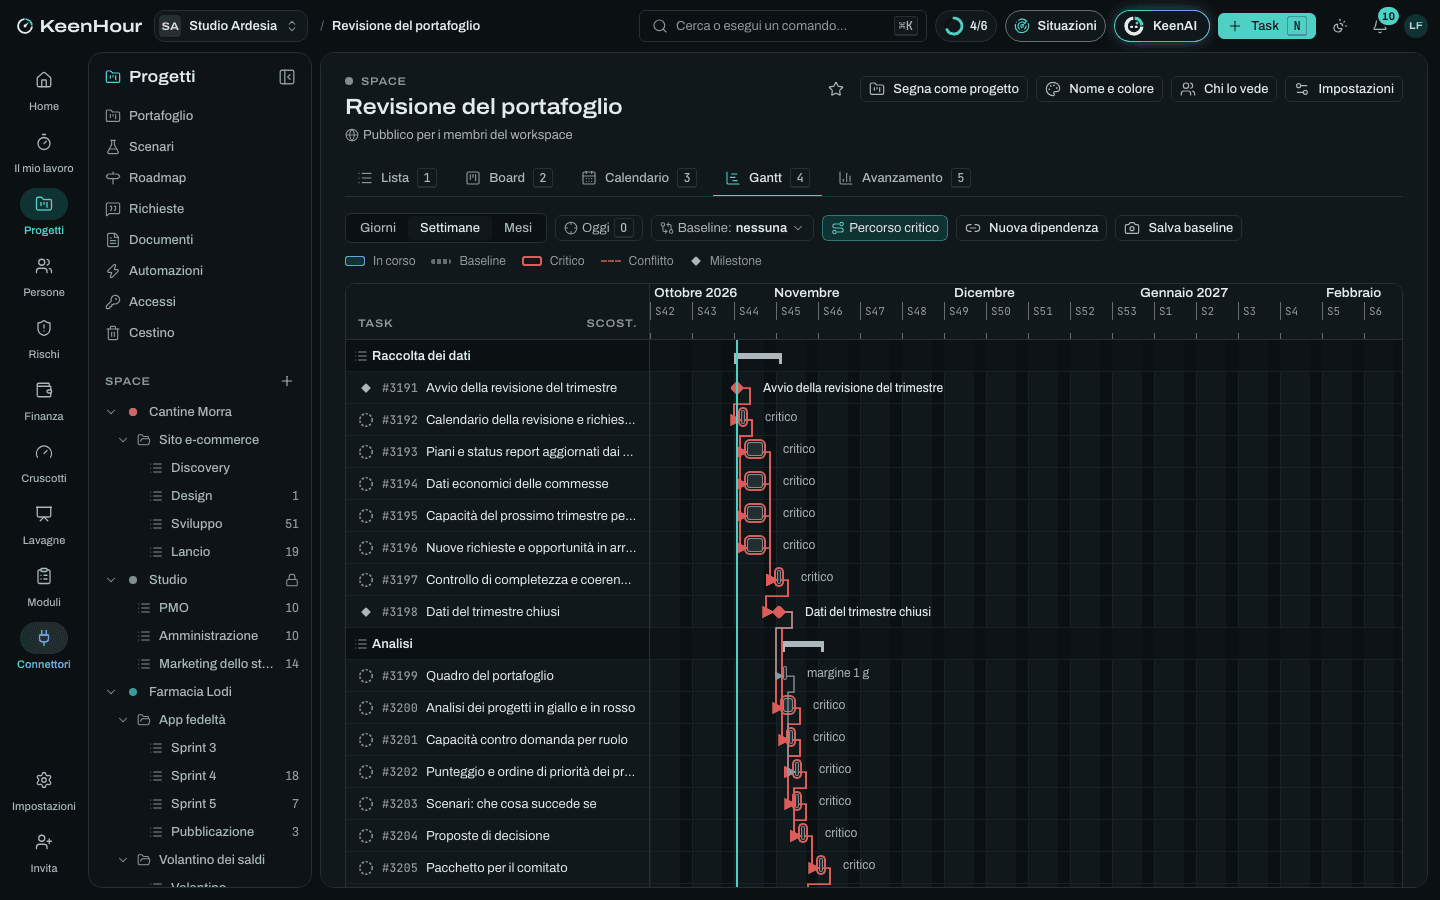Open the LF user avatar
This screenshot has width=1440, height=900.
(x=1416, y=26)
